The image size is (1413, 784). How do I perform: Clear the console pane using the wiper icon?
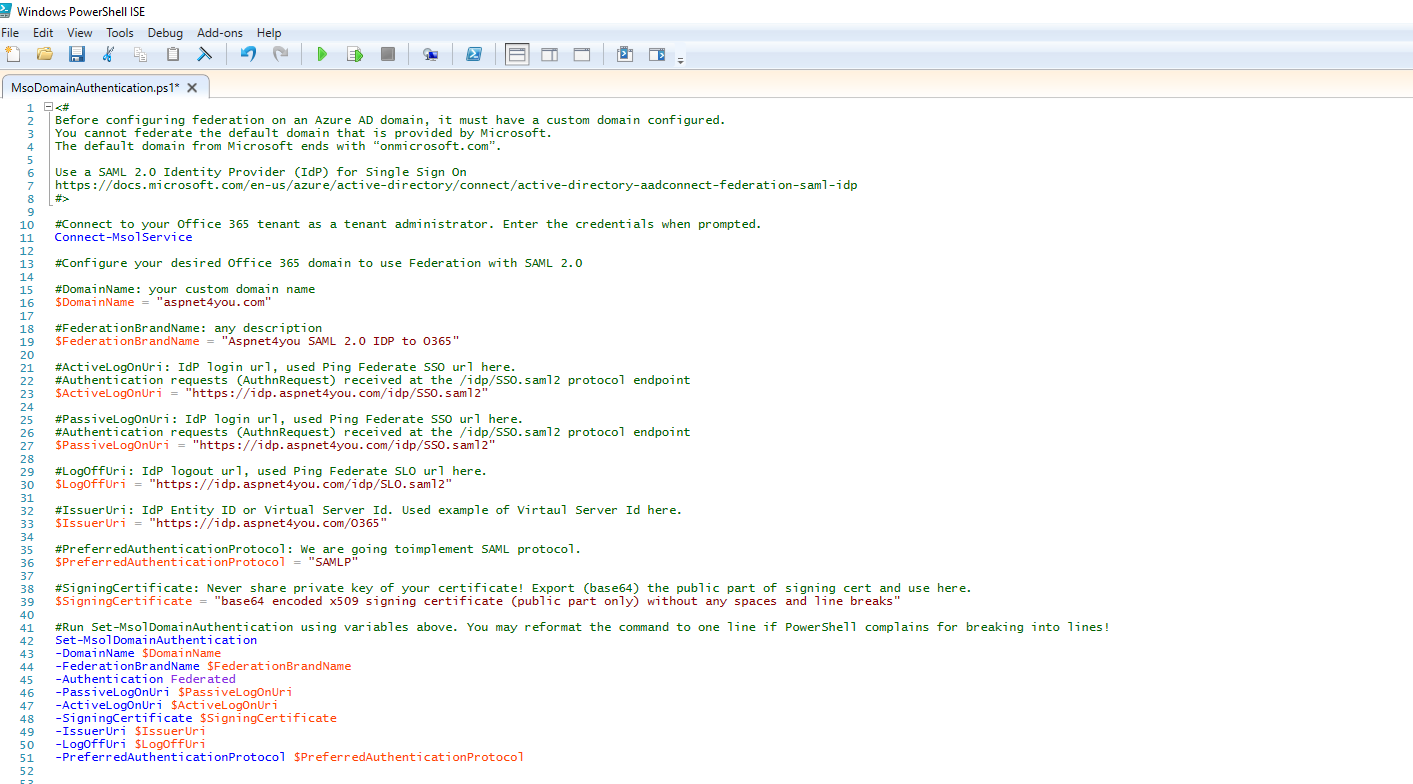click(204, 54)
